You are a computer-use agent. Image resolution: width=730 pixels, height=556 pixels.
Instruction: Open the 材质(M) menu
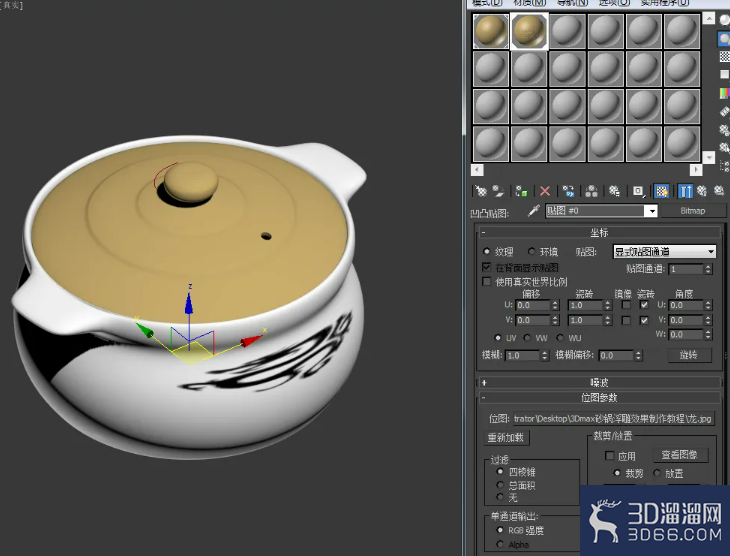[x=529, y=3]
